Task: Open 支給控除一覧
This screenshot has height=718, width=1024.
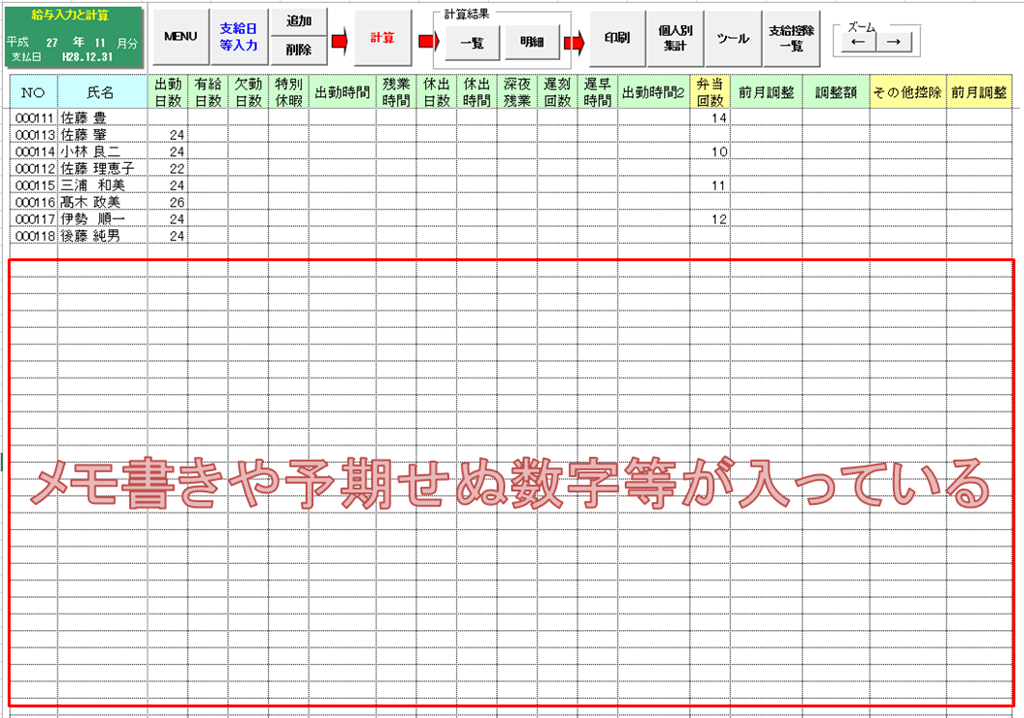Action: [791, 38]
